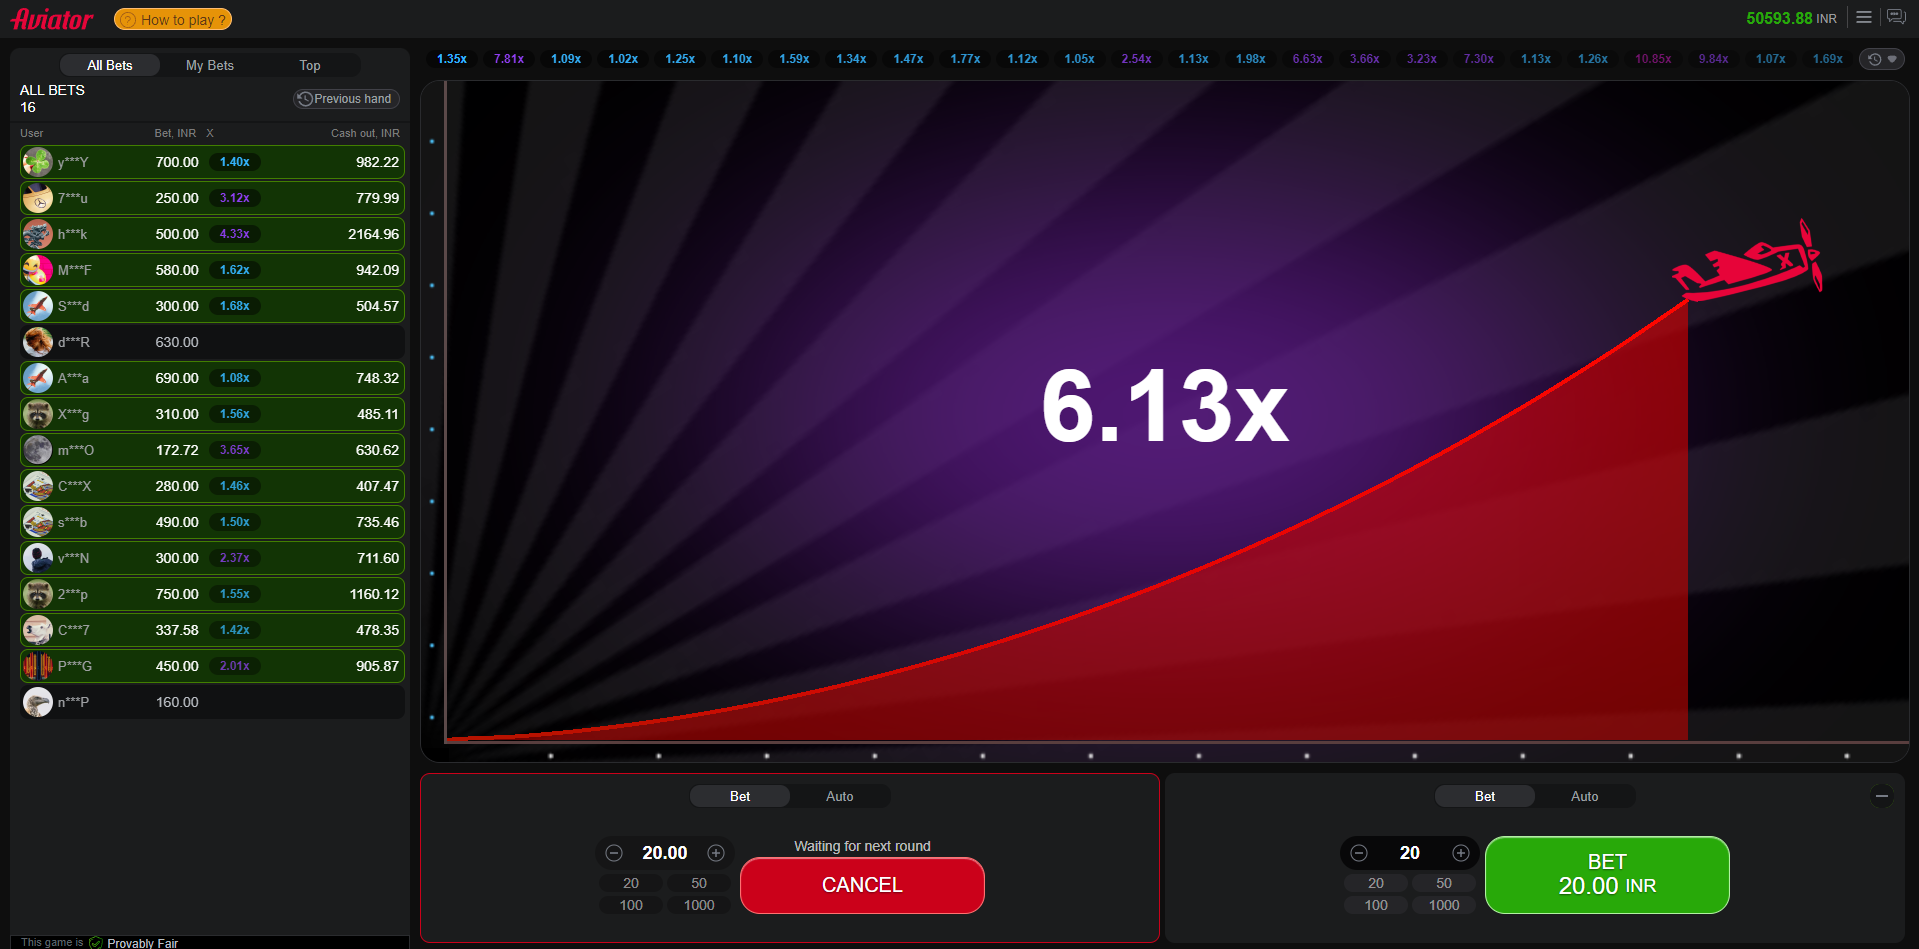
Task: Click the balance 50593.88 INR
Action: 1791,18
